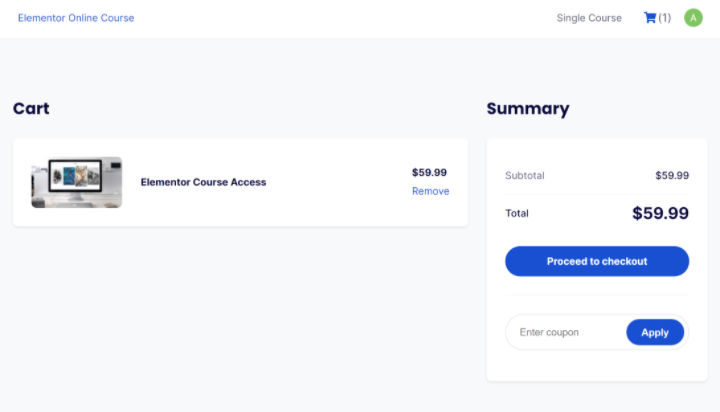Click the subtotal amount $59.99
720x412 pixels.
[x=672, y=176]
